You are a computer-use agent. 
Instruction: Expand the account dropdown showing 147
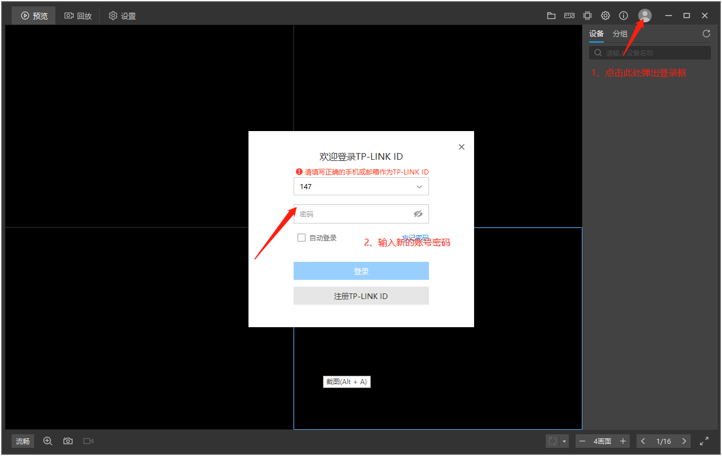tap(419, 187)
